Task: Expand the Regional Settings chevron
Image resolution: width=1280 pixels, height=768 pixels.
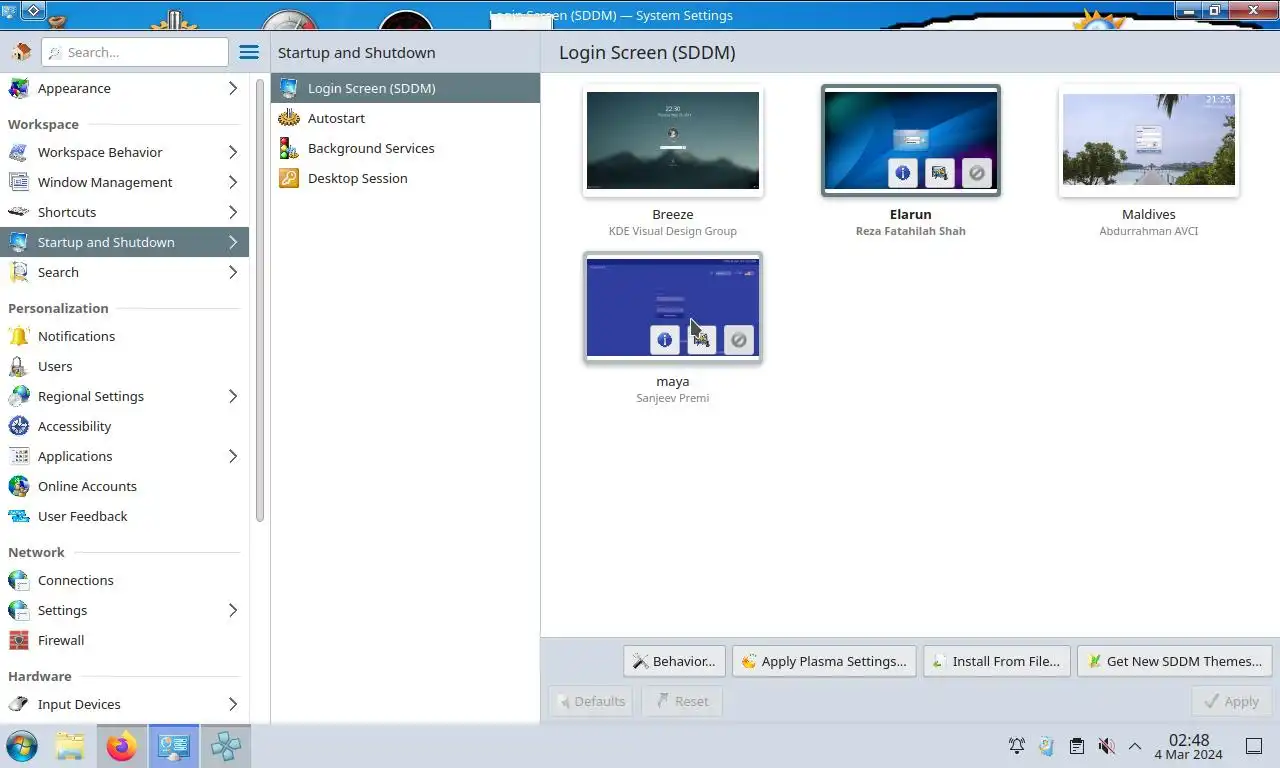Action: pyautogui.click(x=233, y=396)
